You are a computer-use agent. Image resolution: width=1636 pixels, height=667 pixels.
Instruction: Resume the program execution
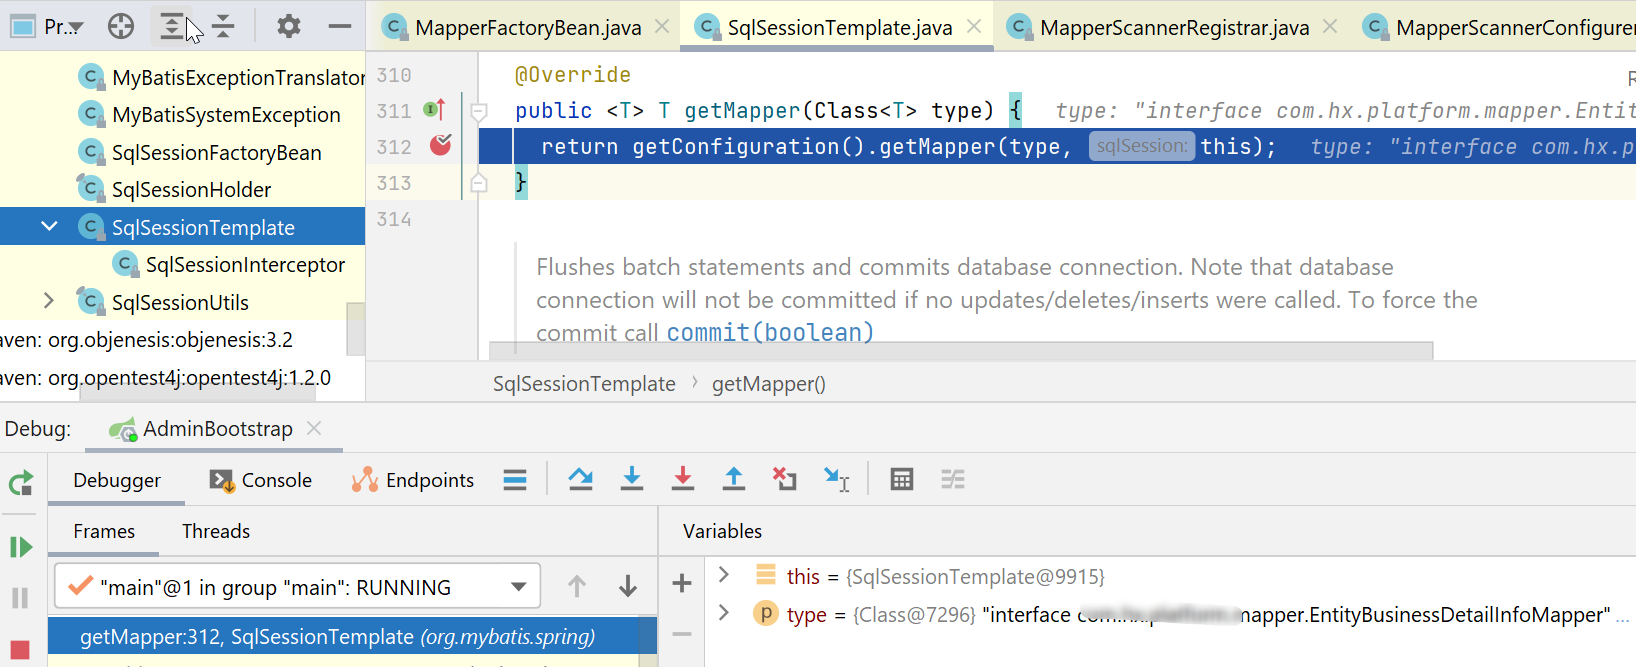click(20, 547)
